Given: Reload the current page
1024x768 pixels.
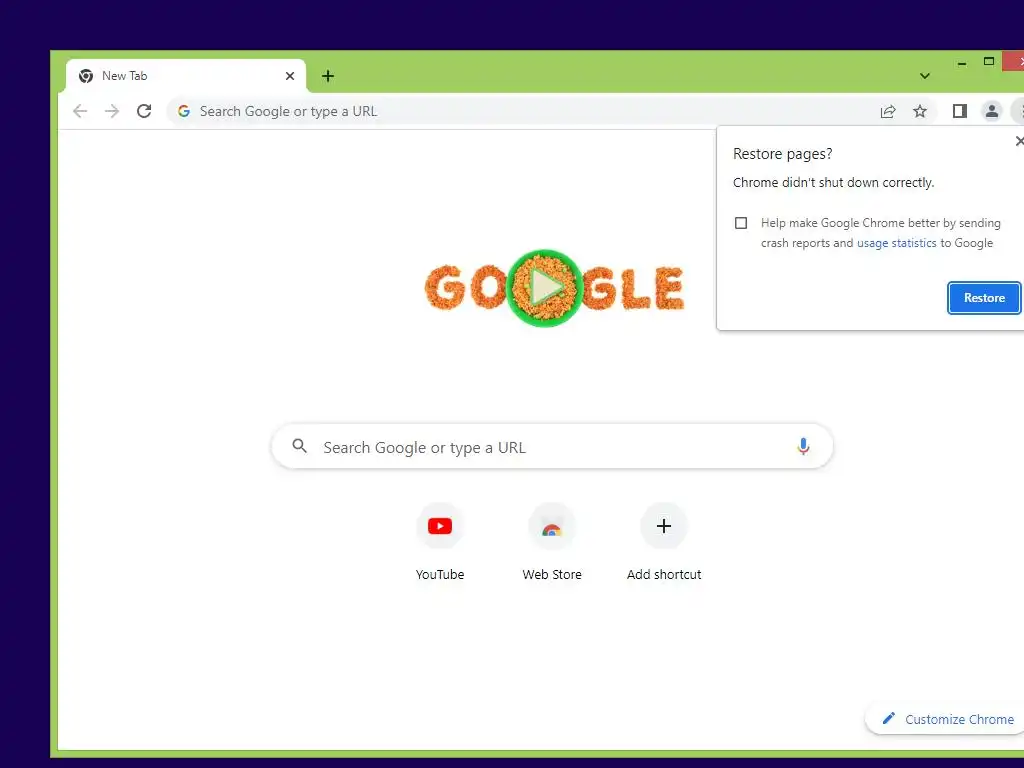Looking at the screenshot, I should pyautogui.click(x=144, y=111).
